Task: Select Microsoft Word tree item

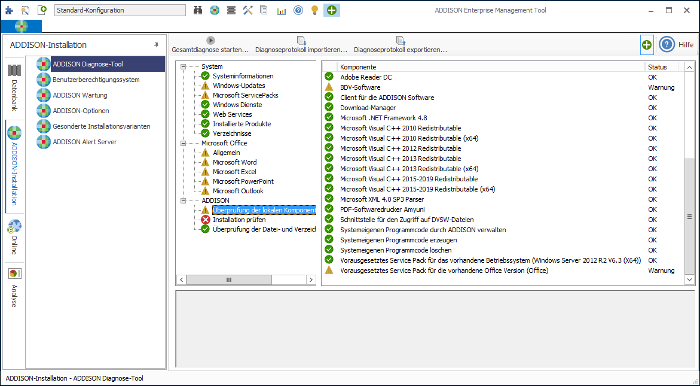Action: pos(235,162)
